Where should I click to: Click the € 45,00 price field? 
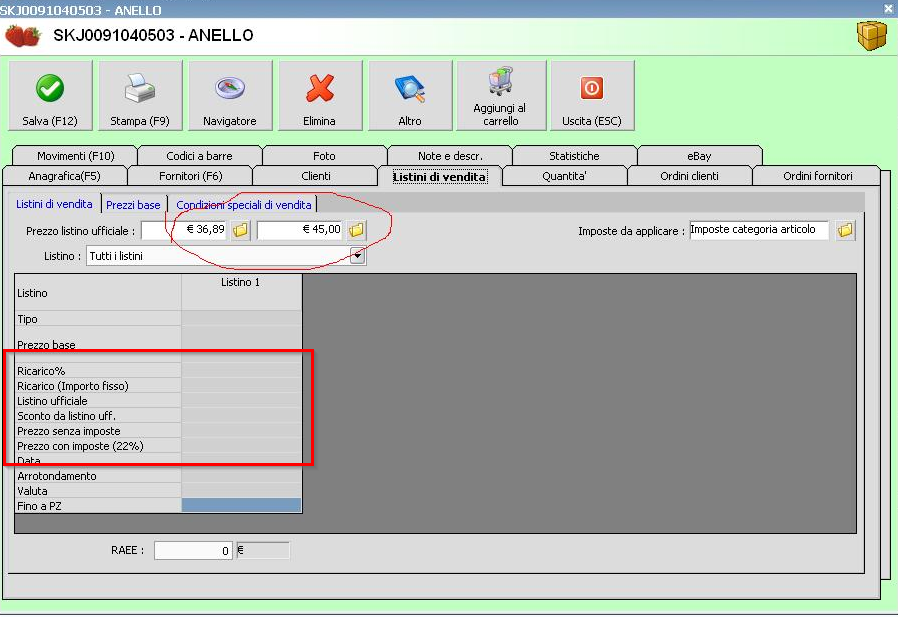tap(300, 230)
